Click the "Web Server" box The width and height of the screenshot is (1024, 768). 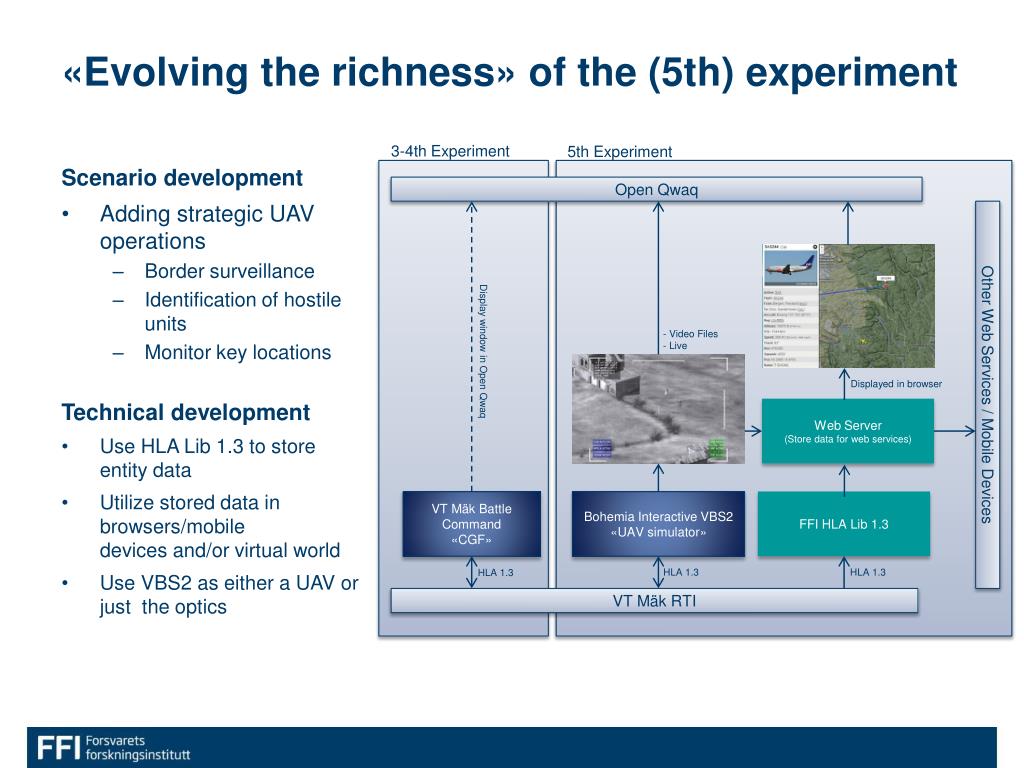point(848,431)
